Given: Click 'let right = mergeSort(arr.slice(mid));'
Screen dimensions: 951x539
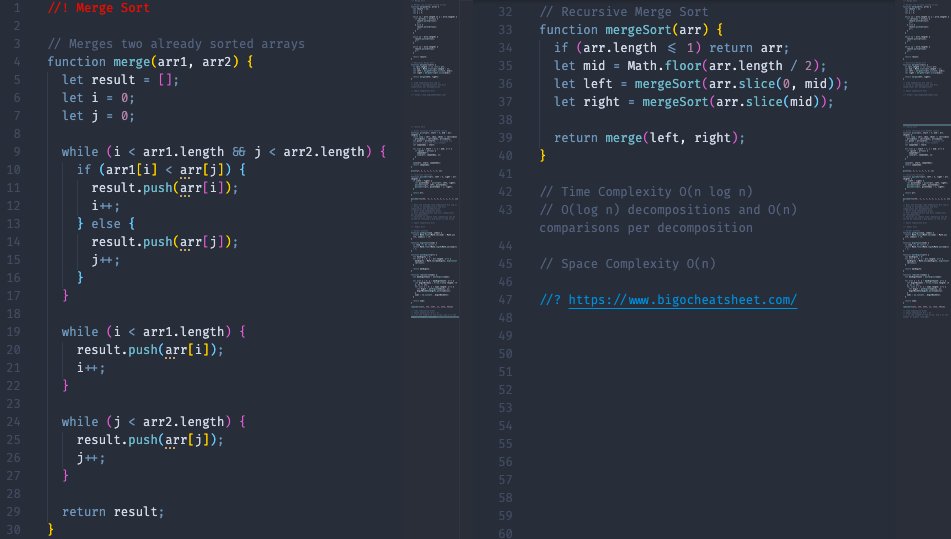Looking at the screenshot, I should [694, 102].
